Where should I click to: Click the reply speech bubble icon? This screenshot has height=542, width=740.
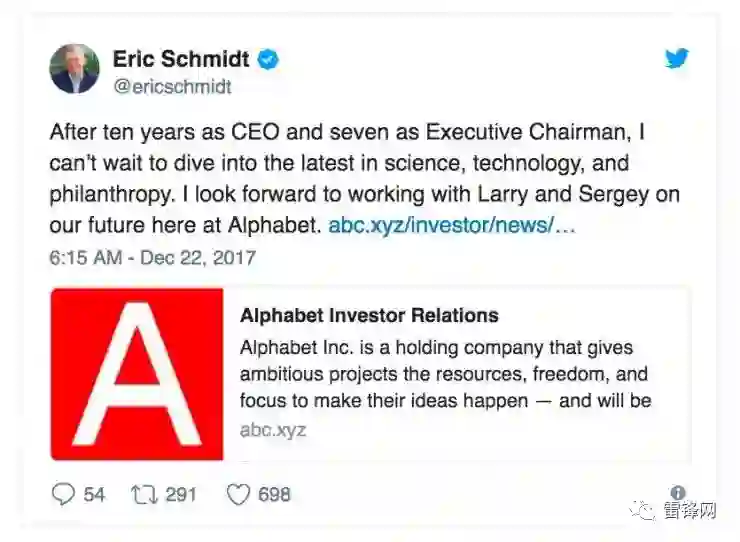tap(63, 494)
